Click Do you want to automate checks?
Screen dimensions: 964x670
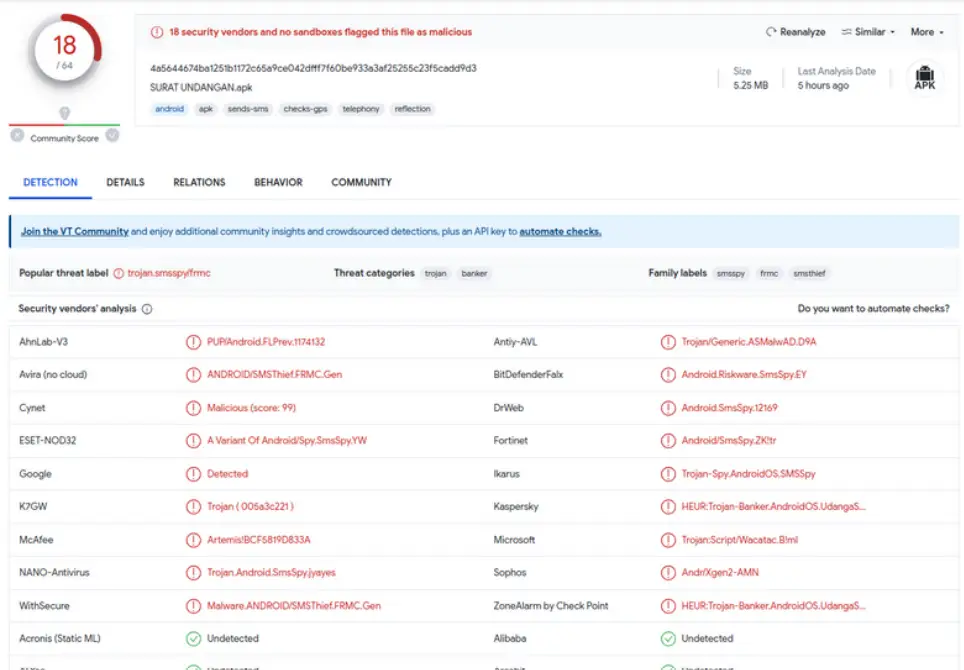[873, 308]
